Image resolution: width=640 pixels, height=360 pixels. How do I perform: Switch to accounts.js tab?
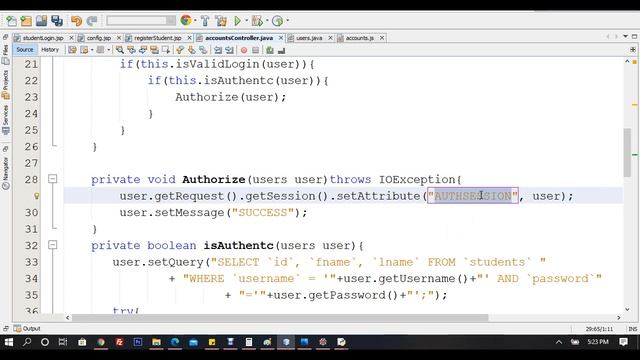click(x=360, y=38)
